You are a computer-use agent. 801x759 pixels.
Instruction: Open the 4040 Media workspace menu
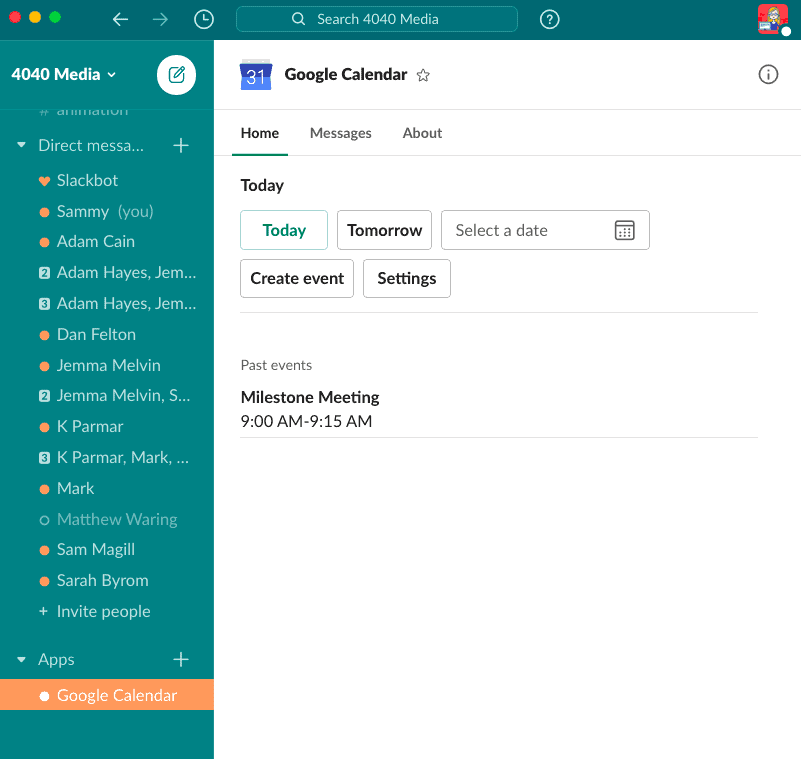click(64, 74)
